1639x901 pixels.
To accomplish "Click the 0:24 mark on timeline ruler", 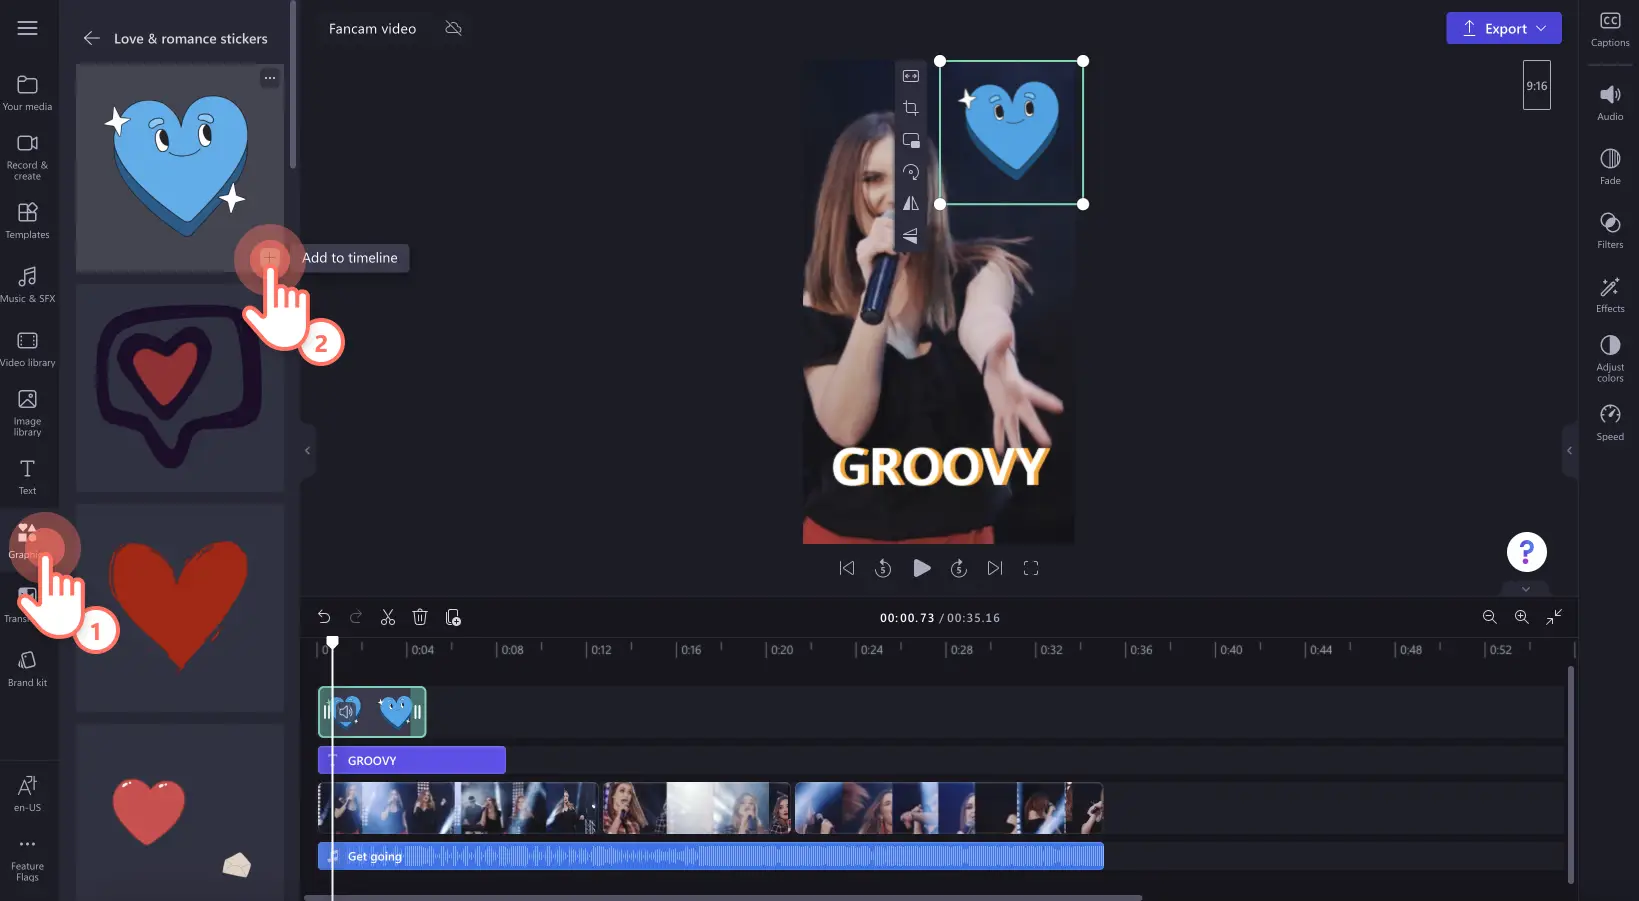I will 872,650.
